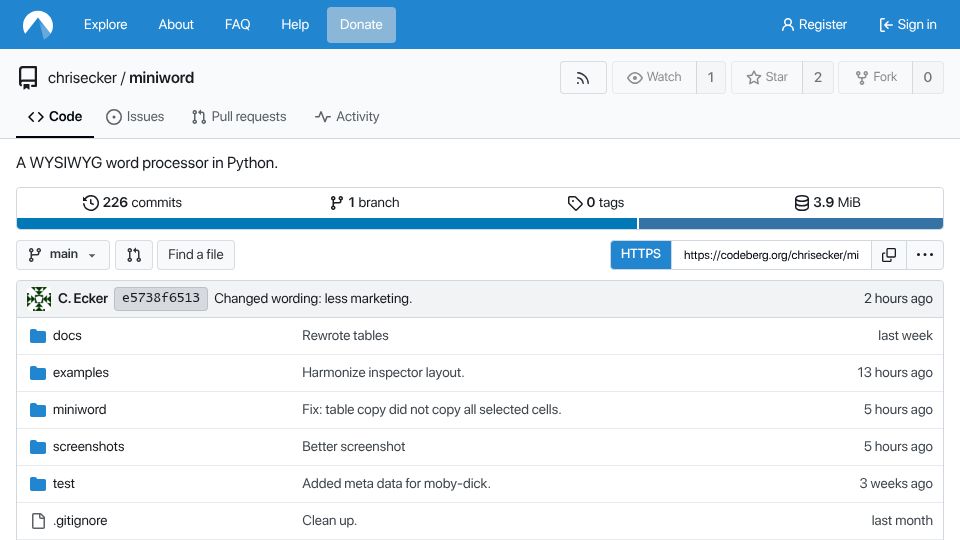Click the language statistics bar

click(x=480, y=223)
